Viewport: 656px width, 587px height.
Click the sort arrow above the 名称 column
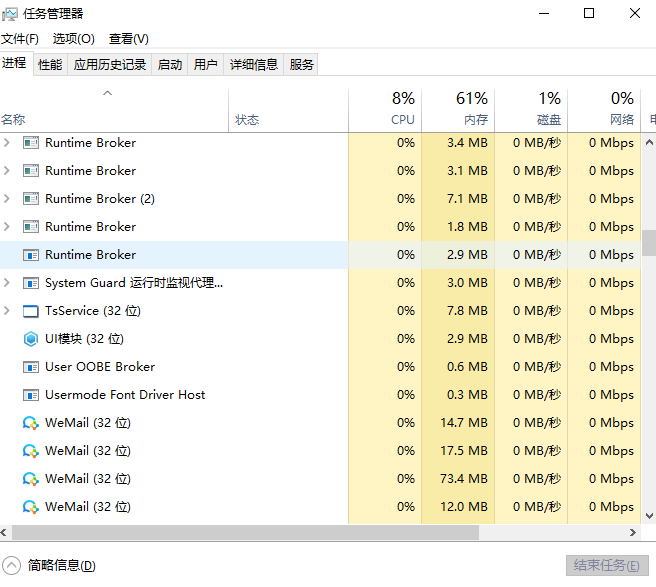[x=108, y=93]
